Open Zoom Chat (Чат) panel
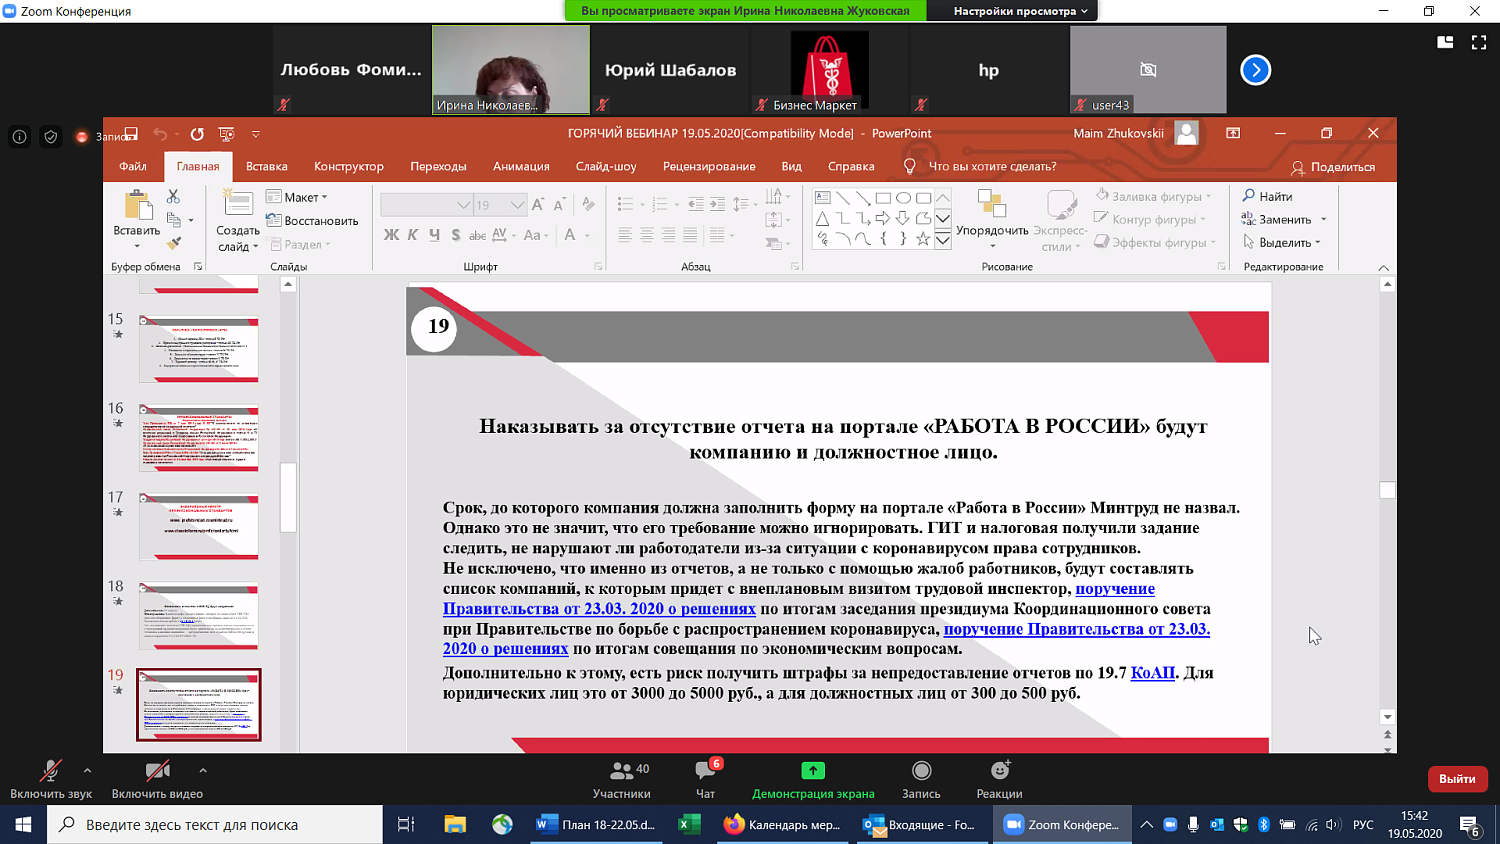The width and height of the screenshot is (1500, 844). click(706, 779)
